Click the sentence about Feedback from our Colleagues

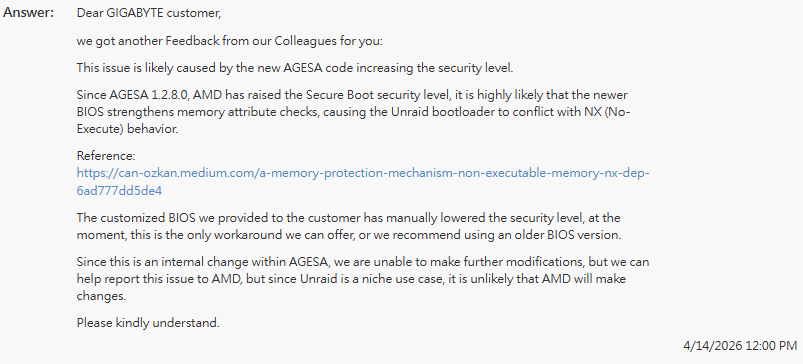(229, 41)
